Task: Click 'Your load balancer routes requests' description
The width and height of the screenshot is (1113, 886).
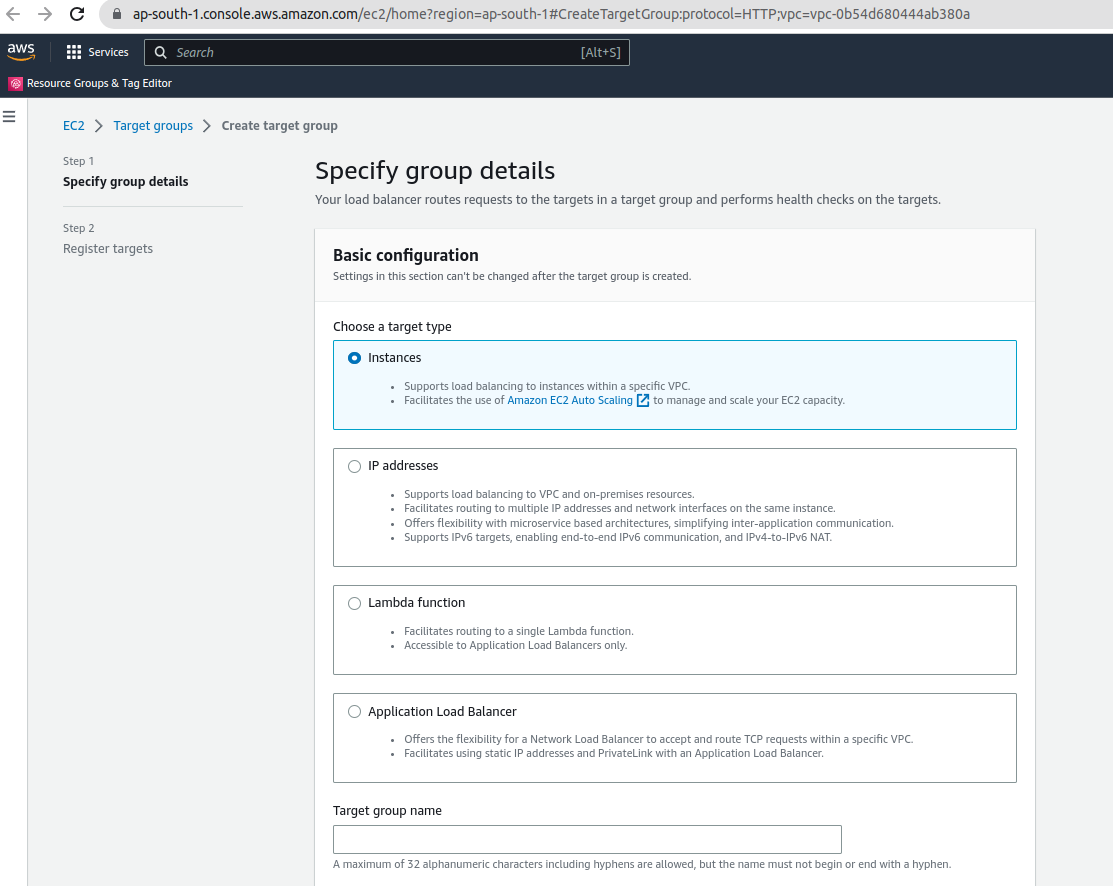Action: (x=627, y=199)
